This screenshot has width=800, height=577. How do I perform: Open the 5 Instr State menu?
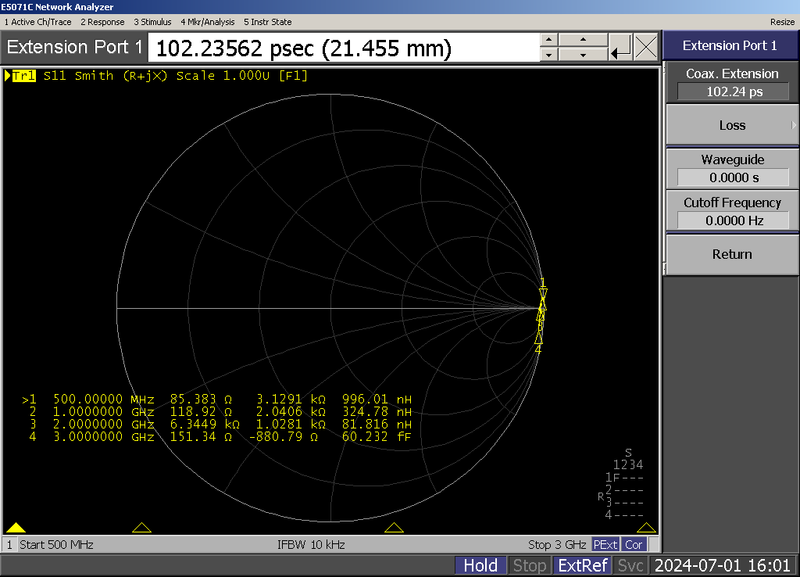[x=268, y=21]
